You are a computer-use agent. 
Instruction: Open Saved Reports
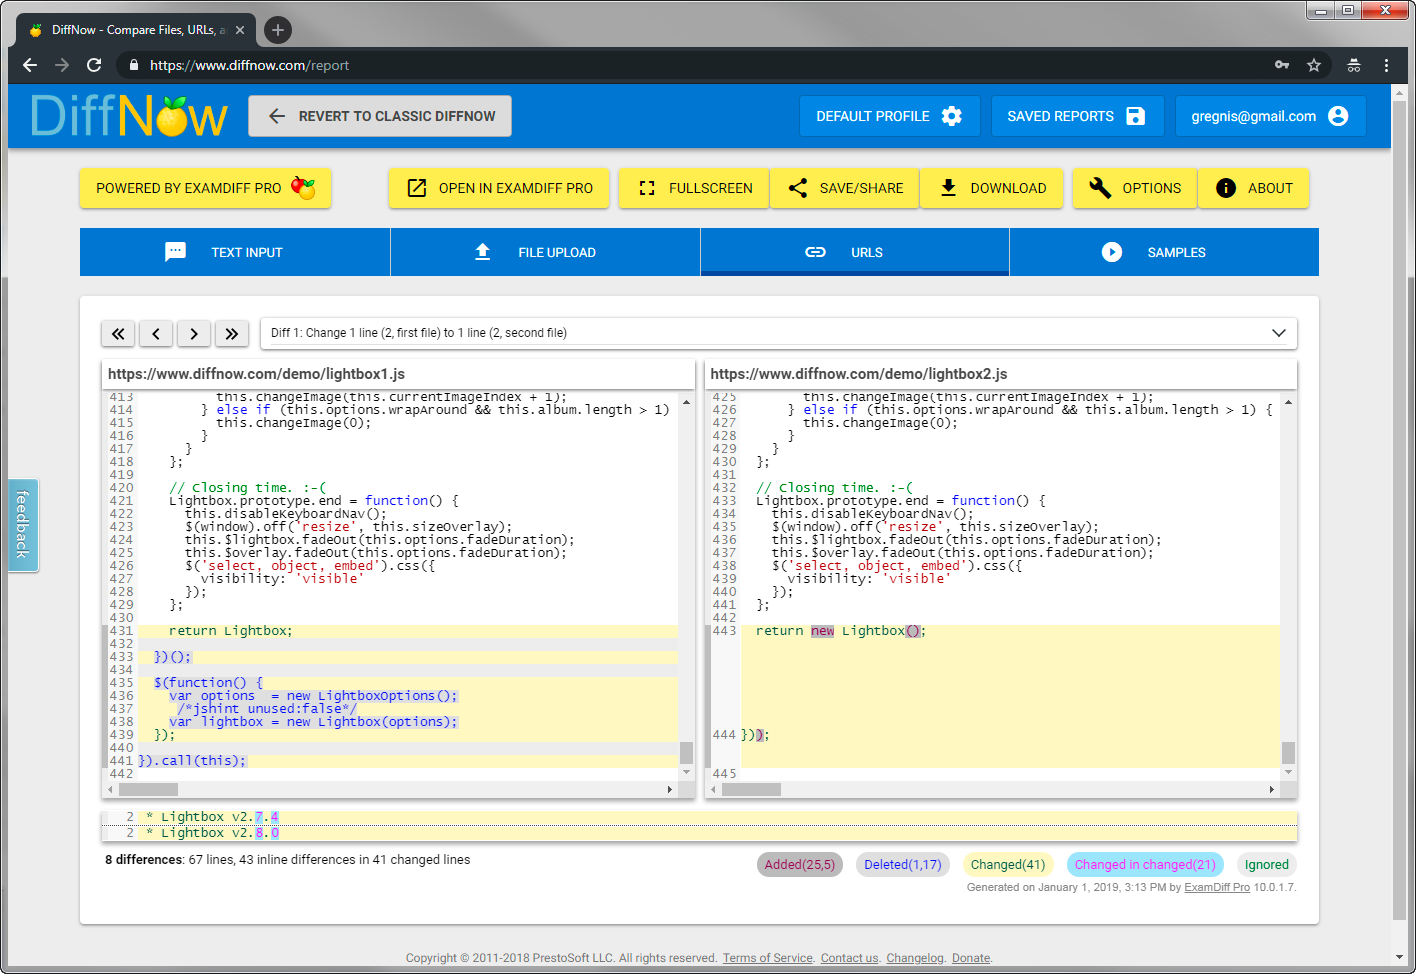point(1076,116)
